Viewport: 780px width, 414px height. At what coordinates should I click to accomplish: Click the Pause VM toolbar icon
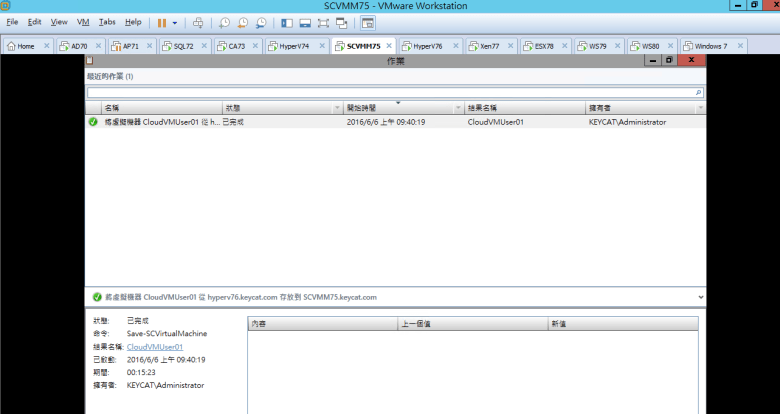161,22
